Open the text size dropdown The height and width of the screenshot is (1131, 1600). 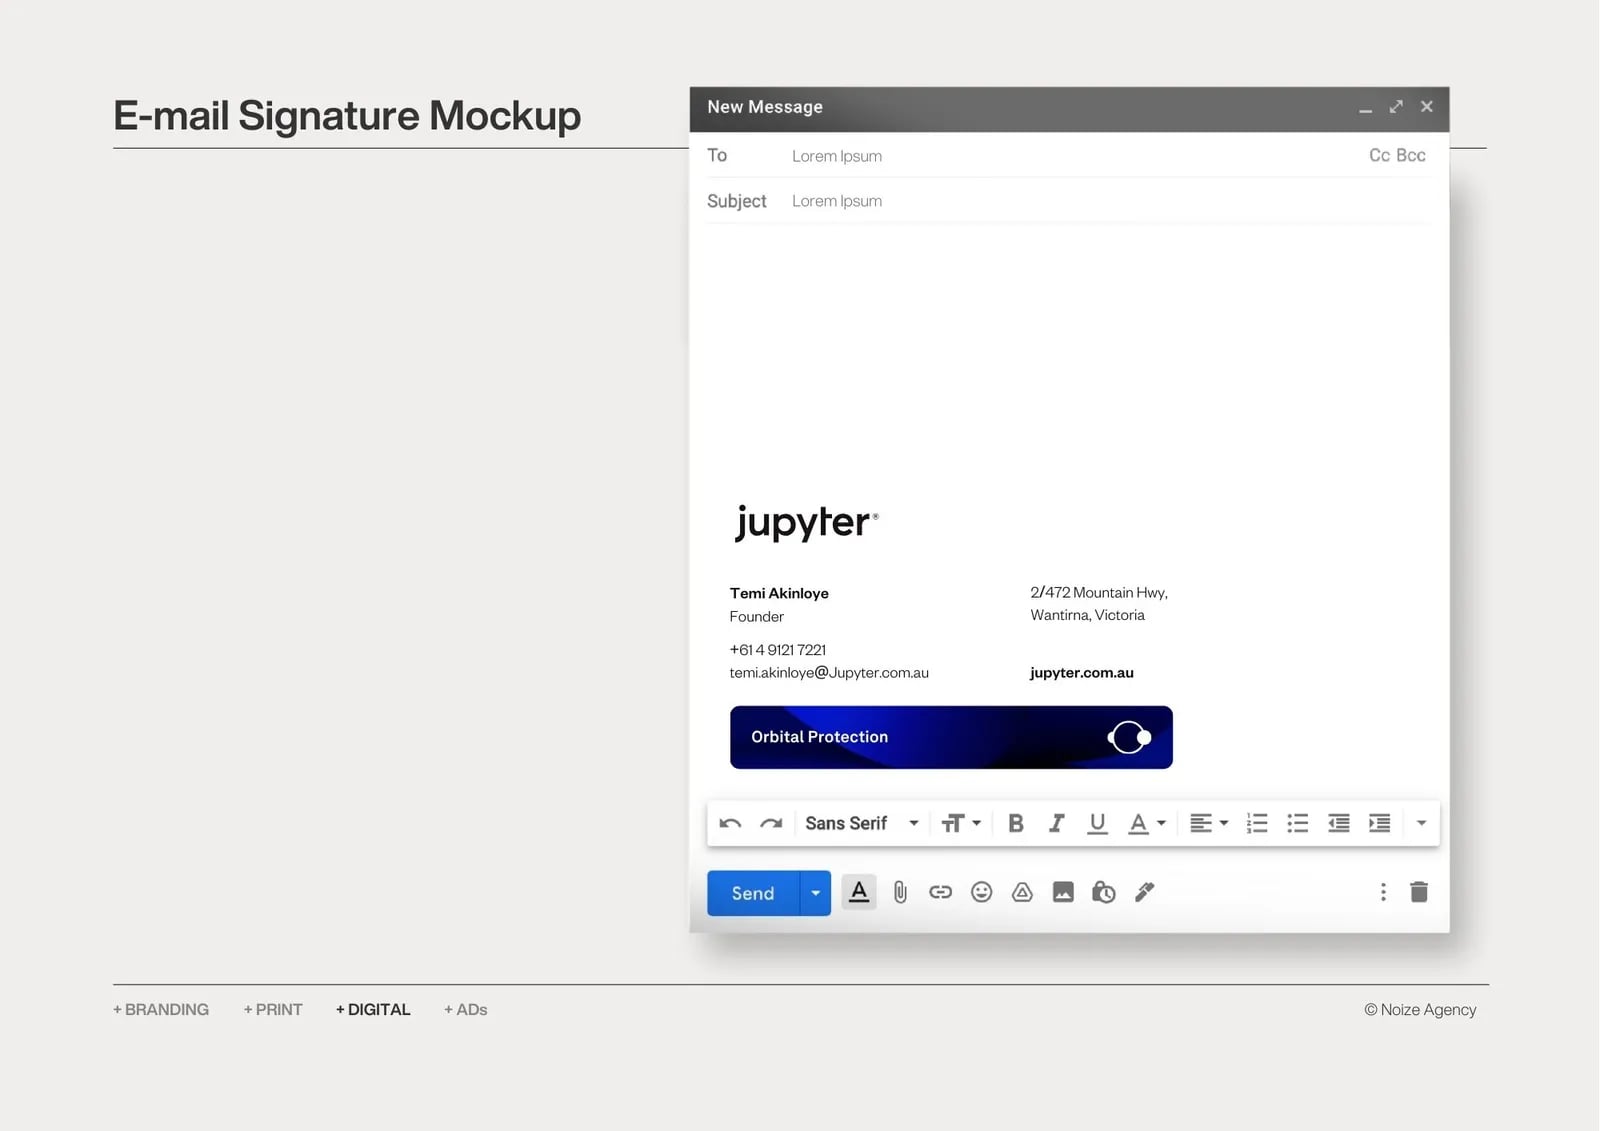961,823
